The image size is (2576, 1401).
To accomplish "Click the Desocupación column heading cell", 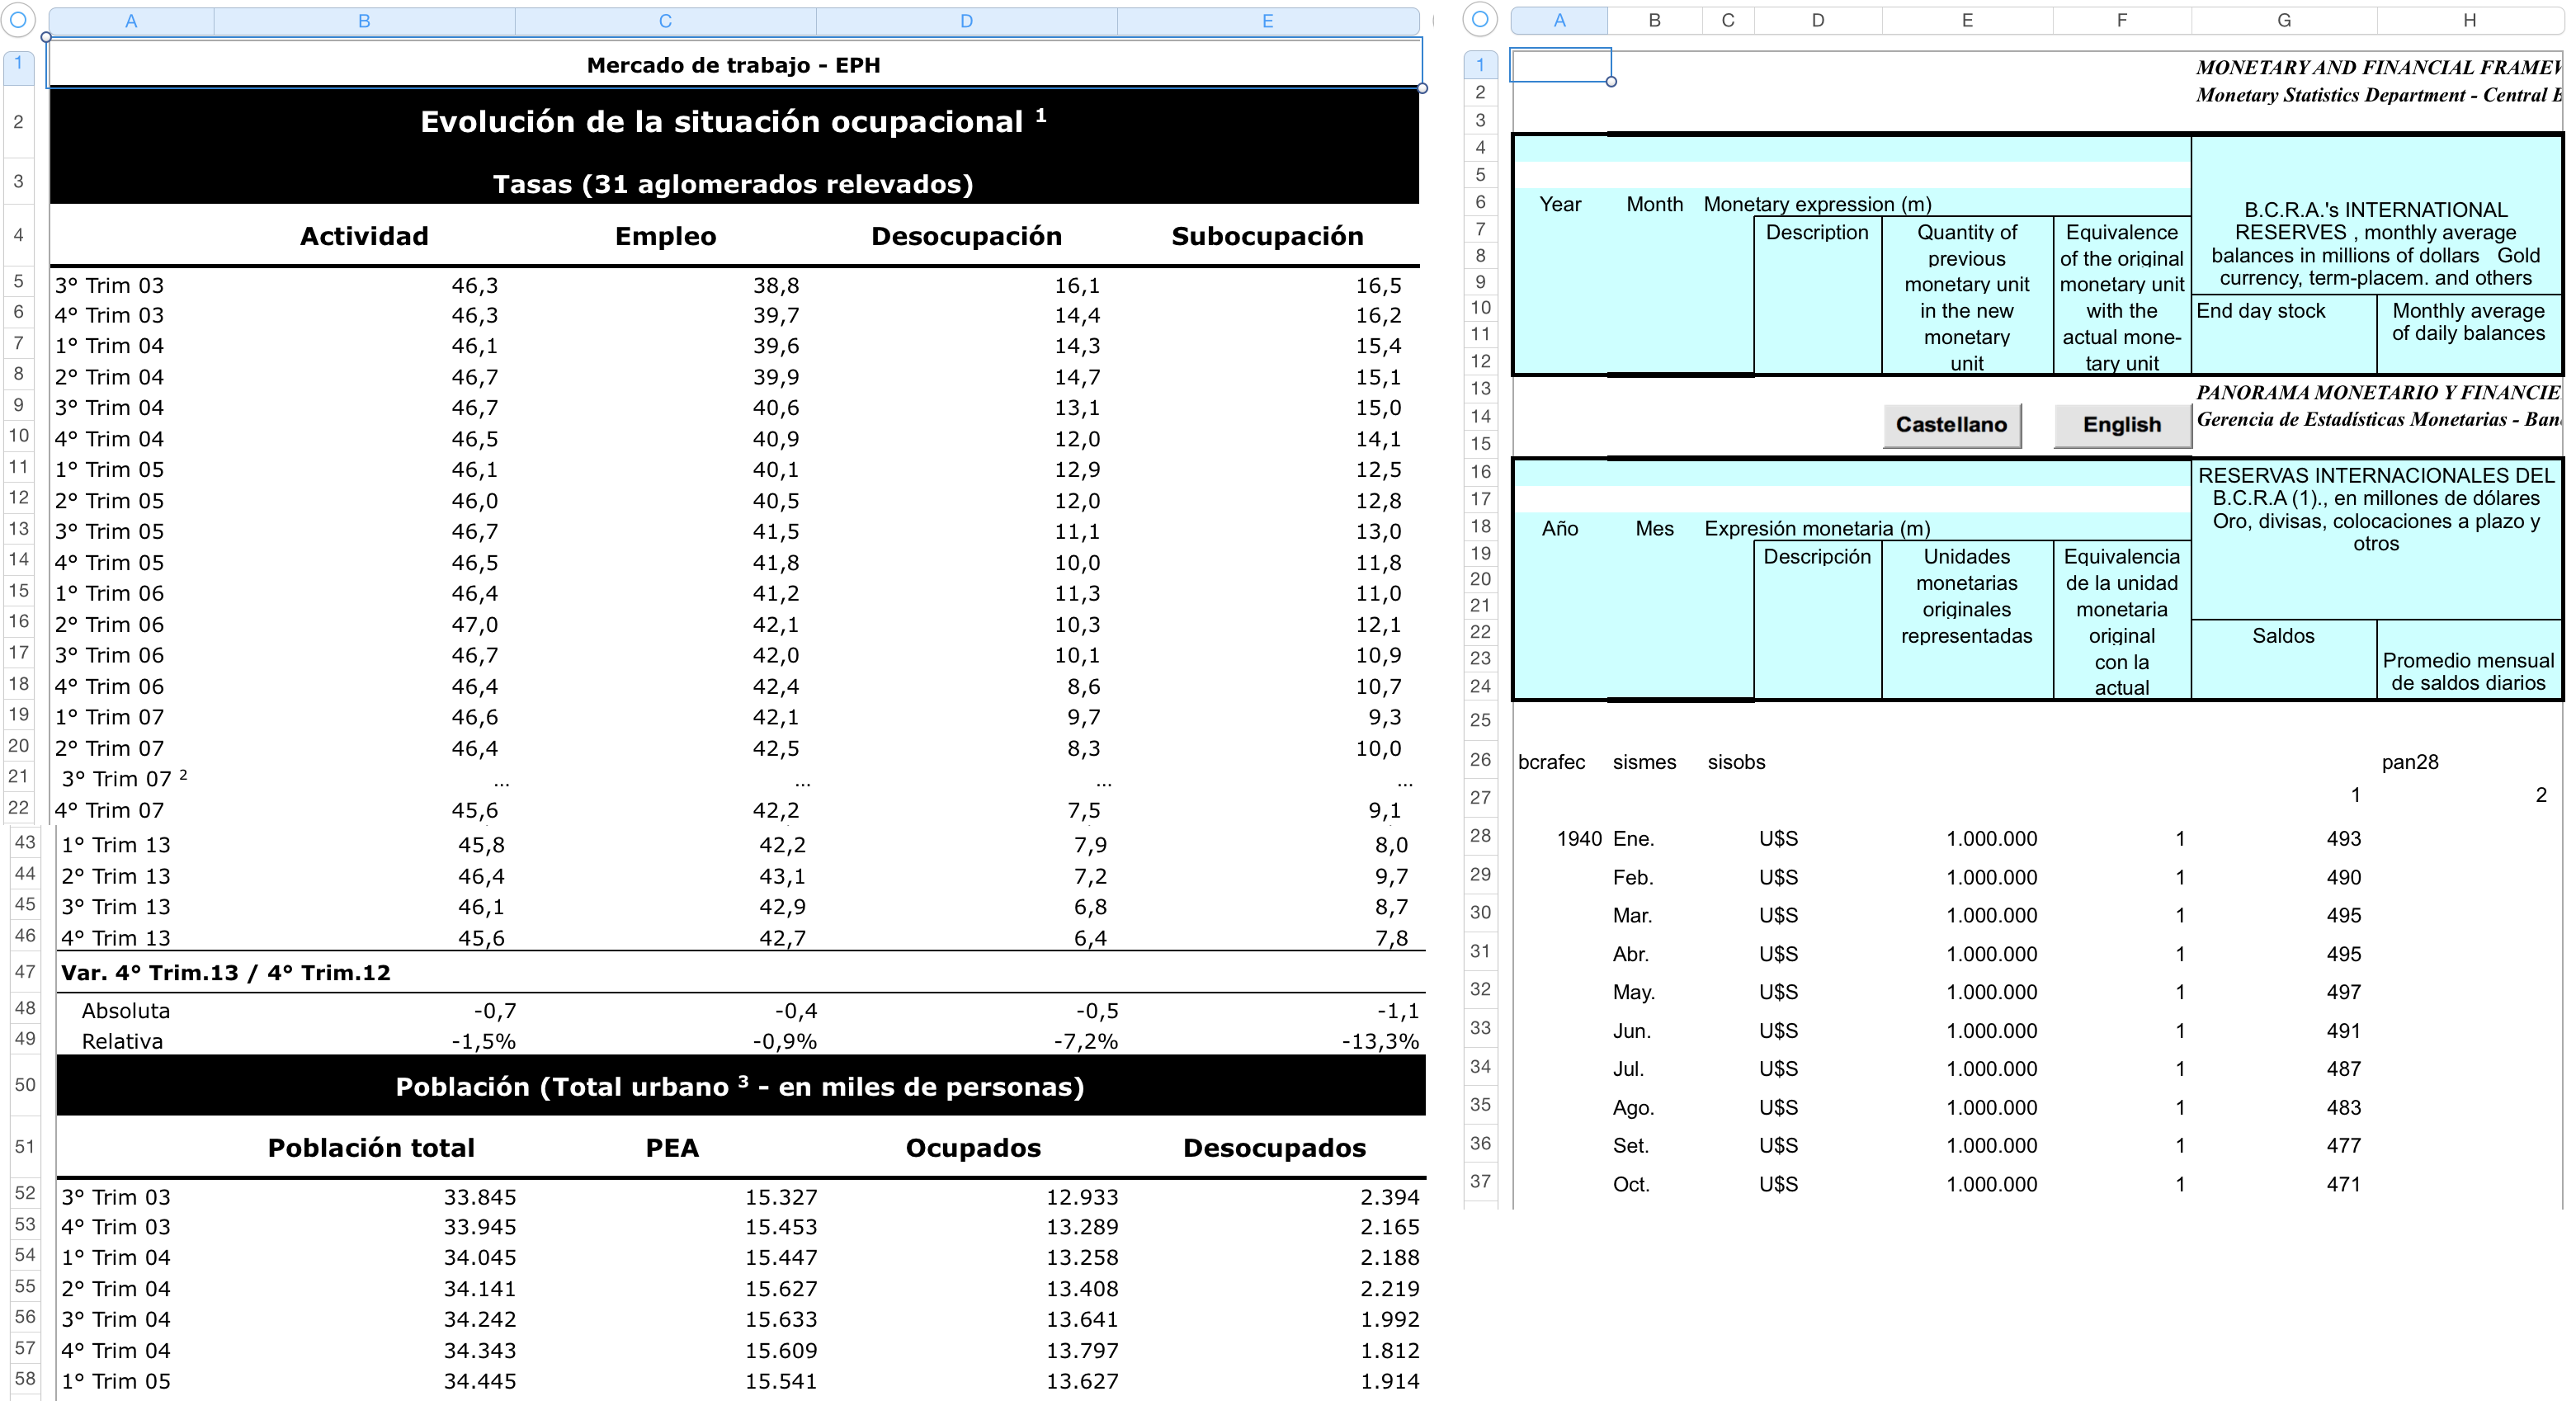I will pos(966,236).
